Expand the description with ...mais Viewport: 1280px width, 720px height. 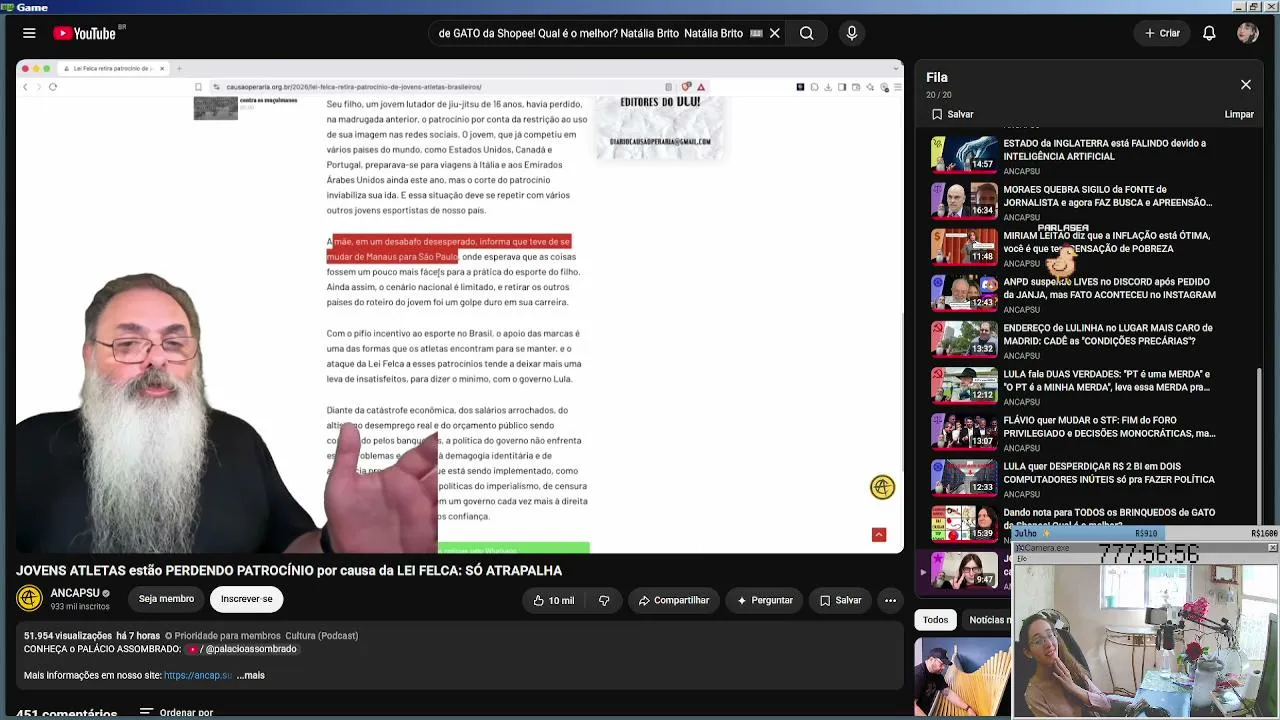click(251, 675)
